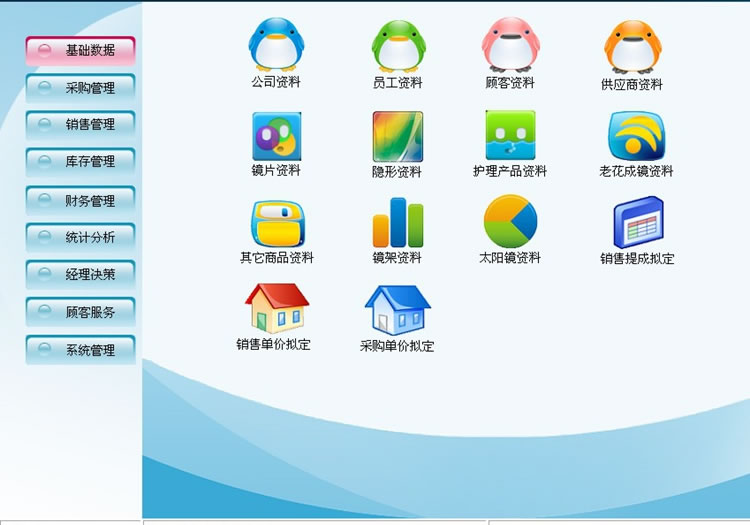Select the 基础数据 sidebar menu
750x525 pixels.
coord(80,50)
